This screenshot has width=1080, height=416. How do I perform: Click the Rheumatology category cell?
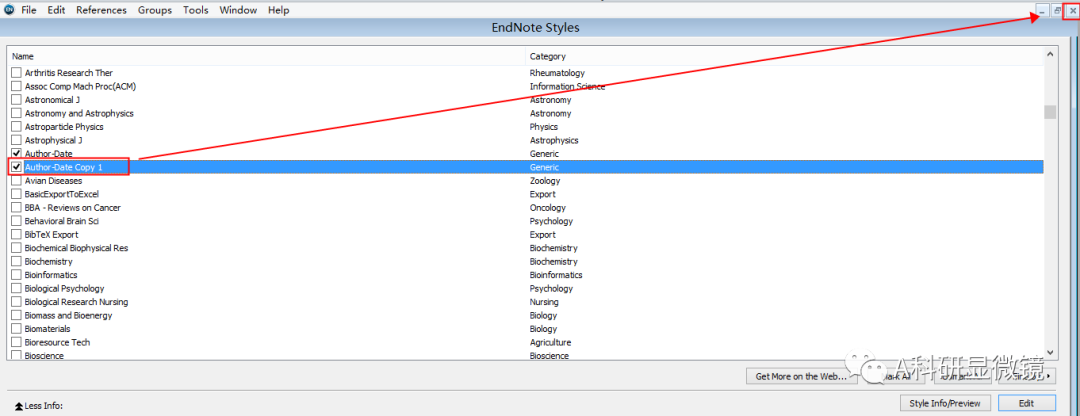[557, 72]
